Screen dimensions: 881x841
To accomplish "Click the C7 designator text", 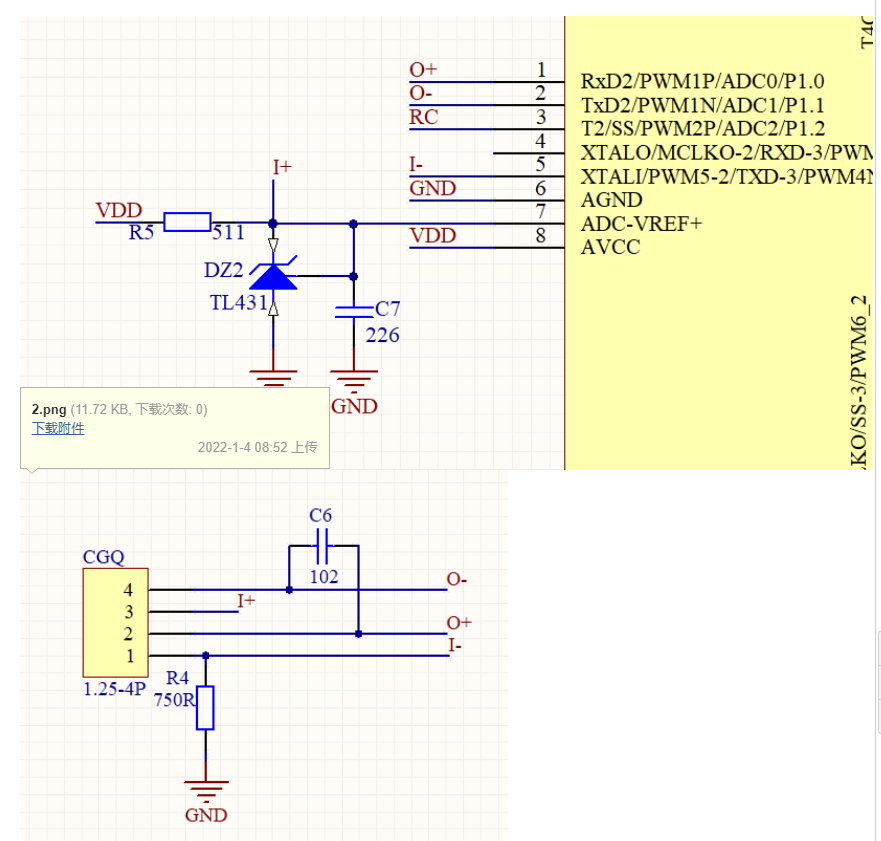I will 388,309.
